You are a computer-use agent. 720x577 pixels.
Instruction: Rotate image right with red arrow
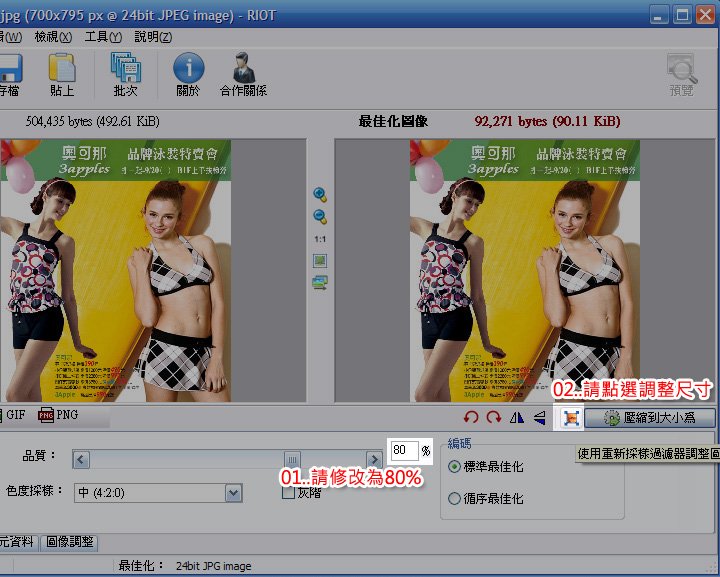494,417
